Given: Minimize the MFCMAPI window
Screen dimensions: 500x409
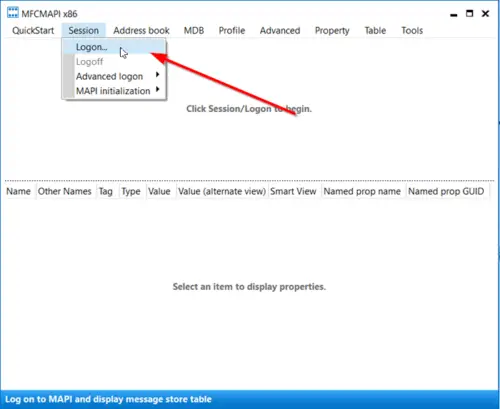Looking at the screenshot, I should click(454, 14).
